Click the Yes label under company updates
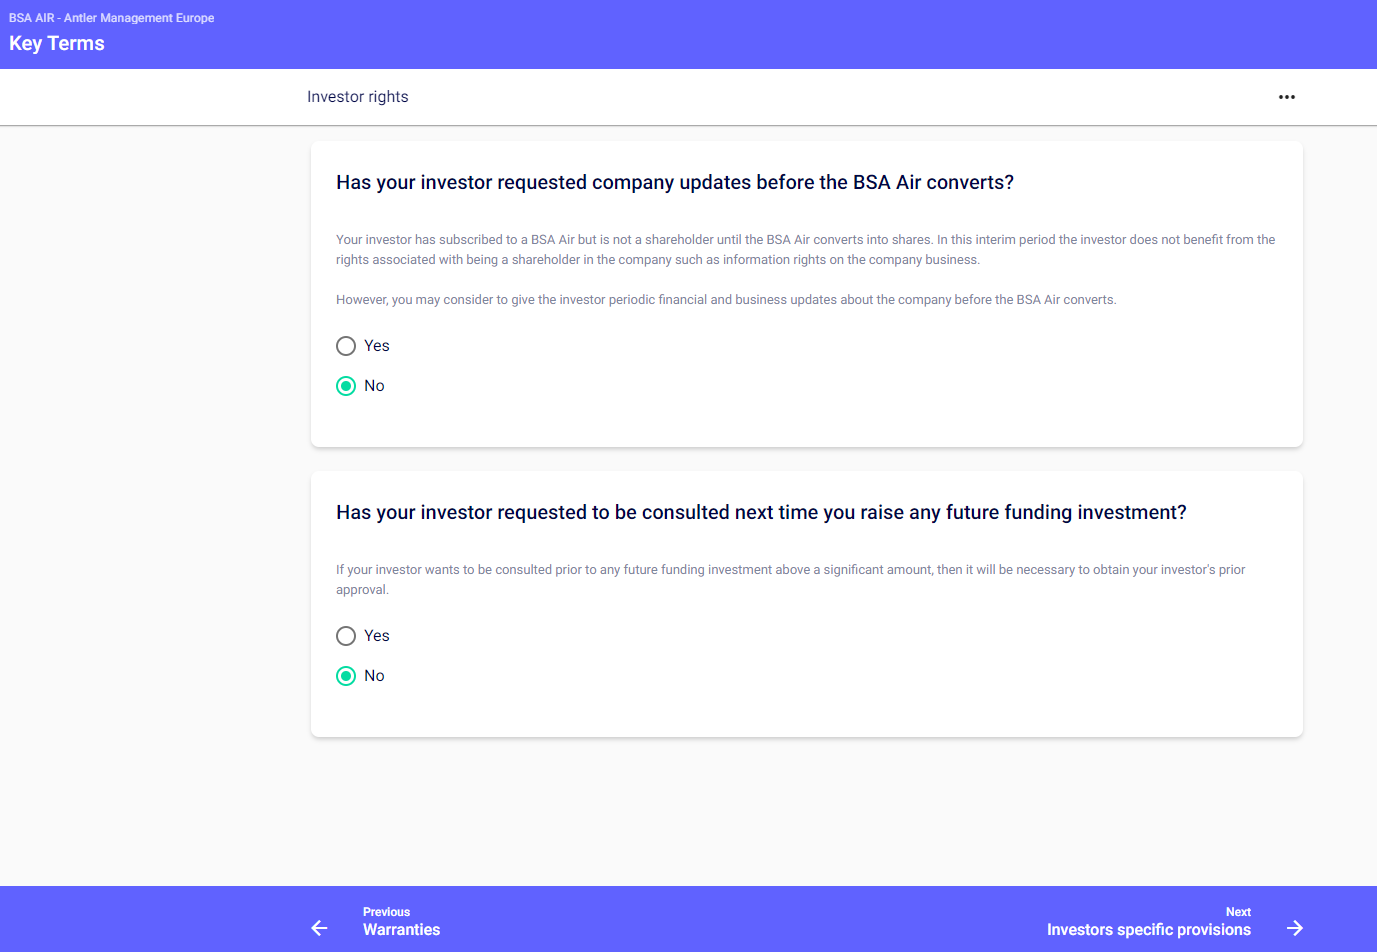The height and width of the screenshot is (952, 1377). 377,346
